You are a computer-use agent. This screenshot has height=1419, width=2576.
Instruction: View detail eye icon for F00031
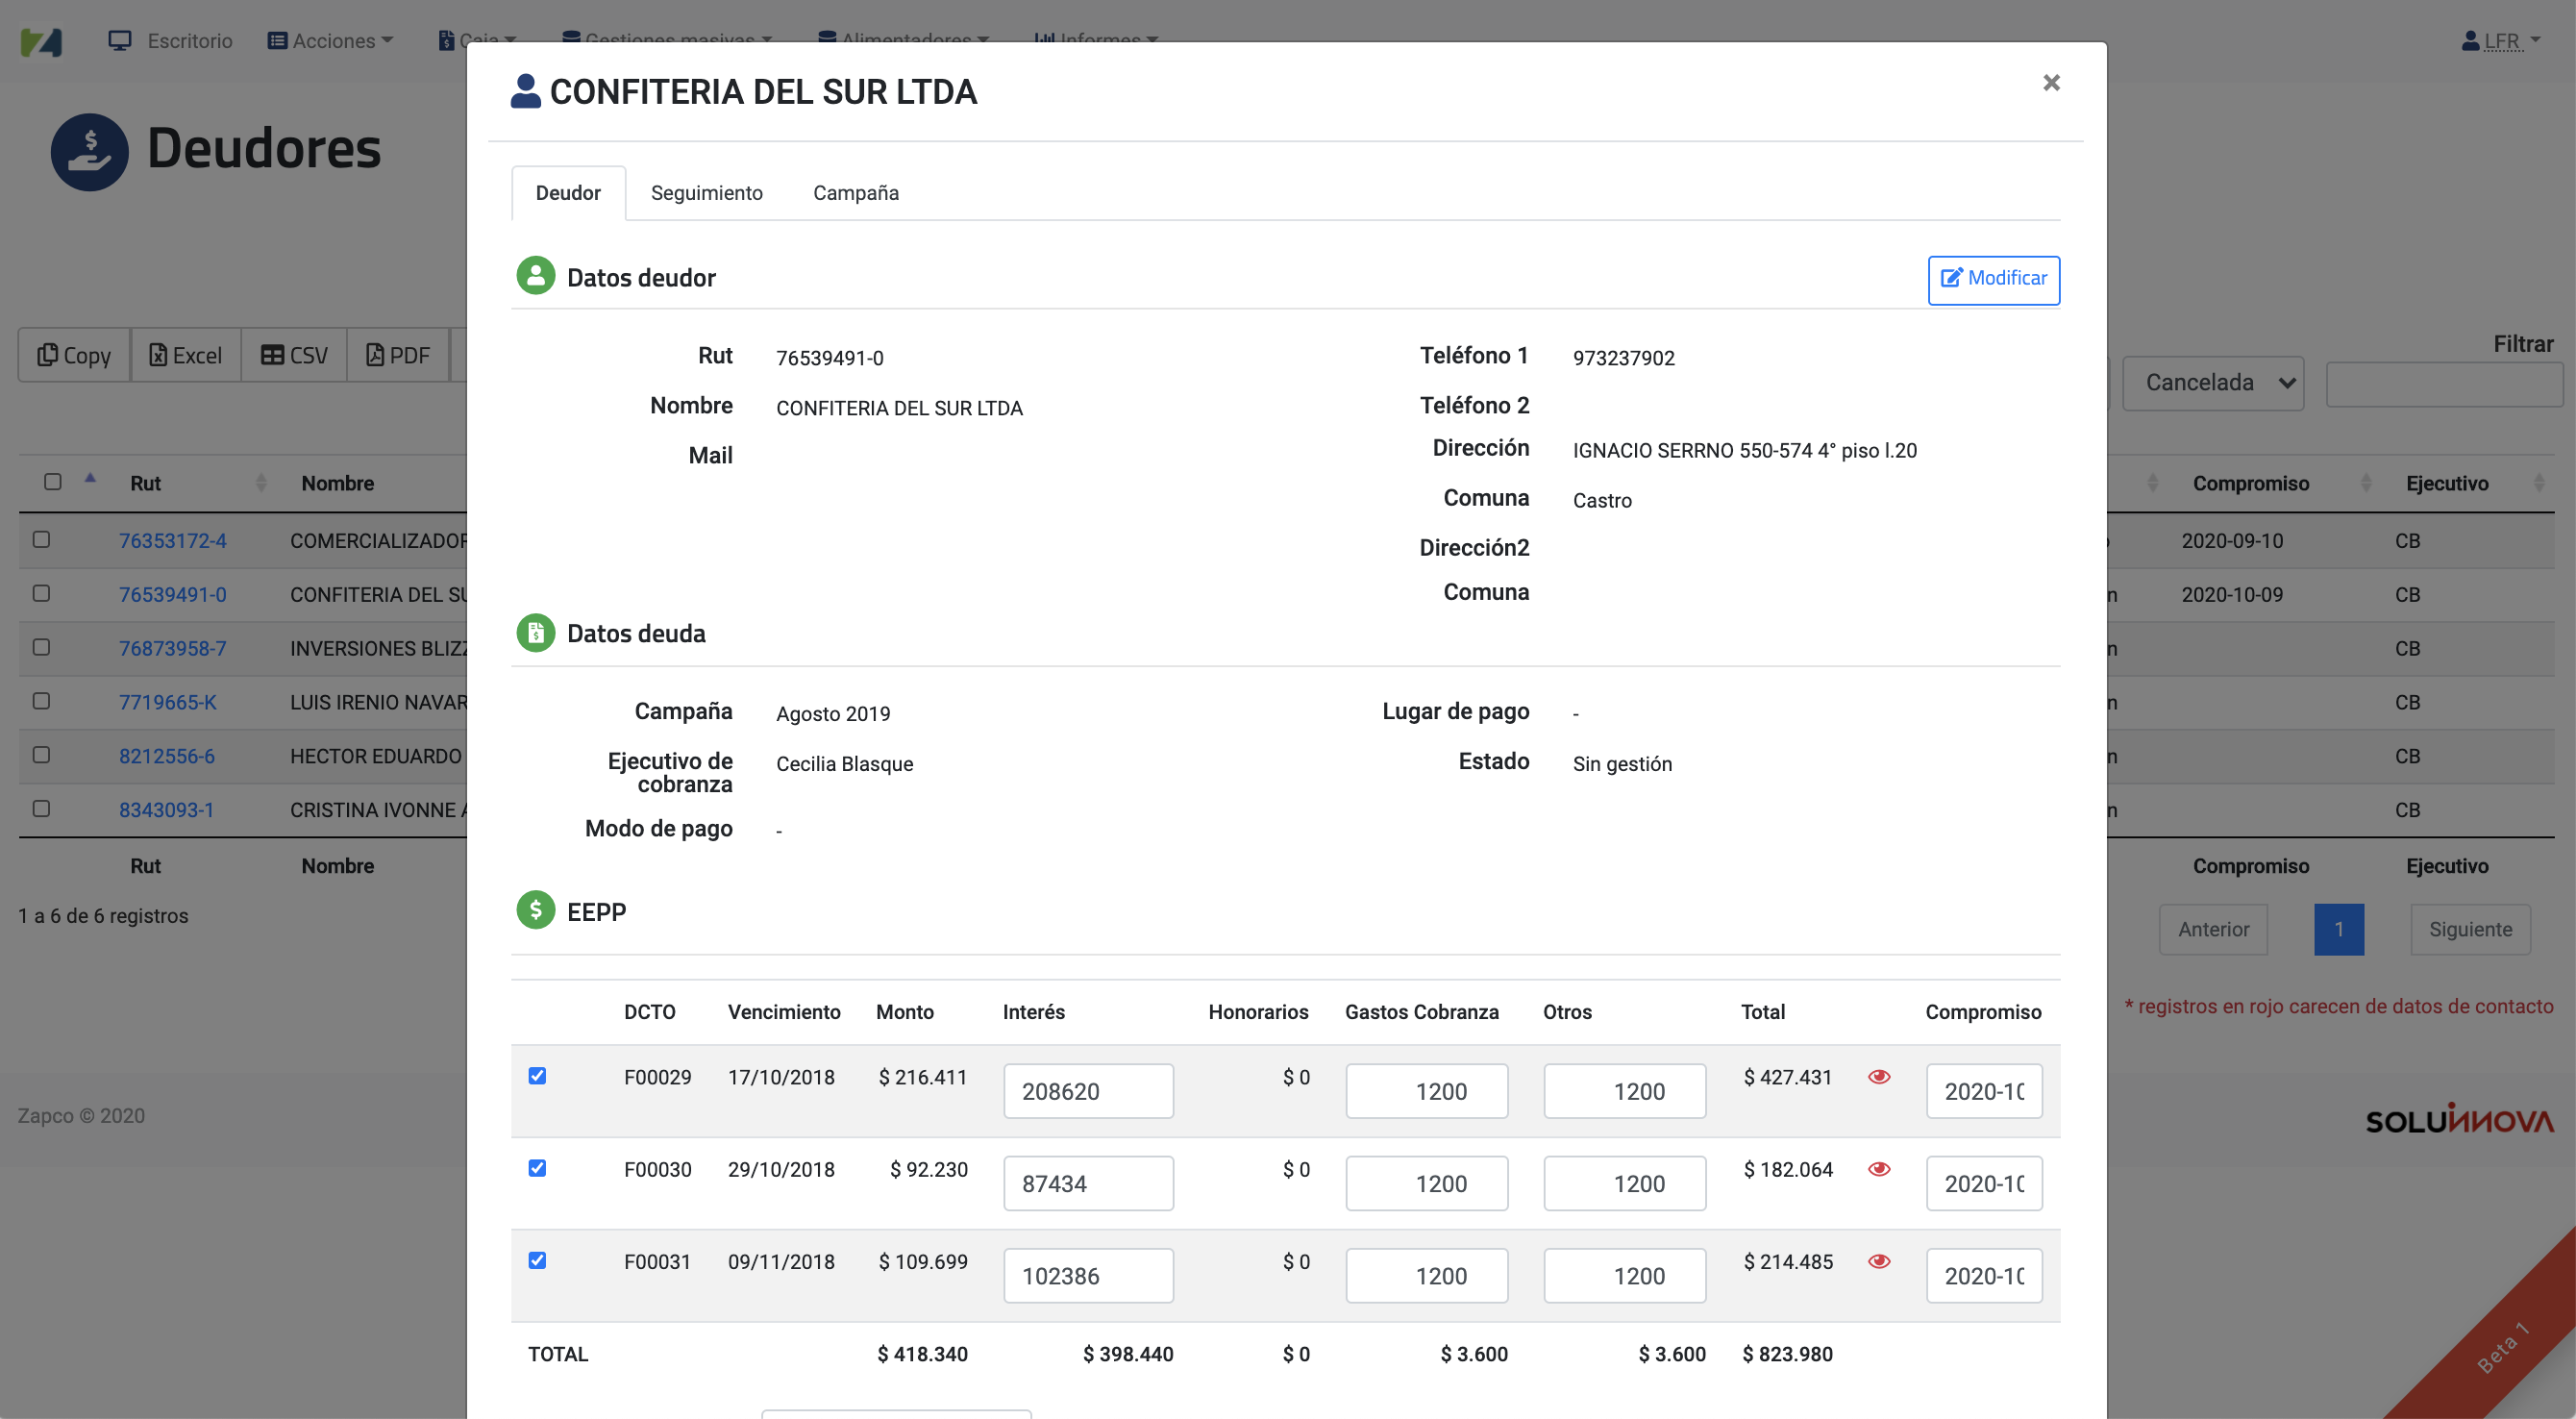pos(1879,1261)
